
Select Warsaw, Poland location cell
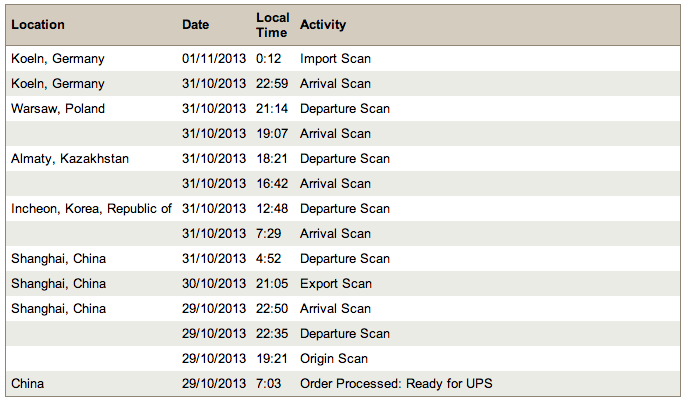[x=58, y=109]
